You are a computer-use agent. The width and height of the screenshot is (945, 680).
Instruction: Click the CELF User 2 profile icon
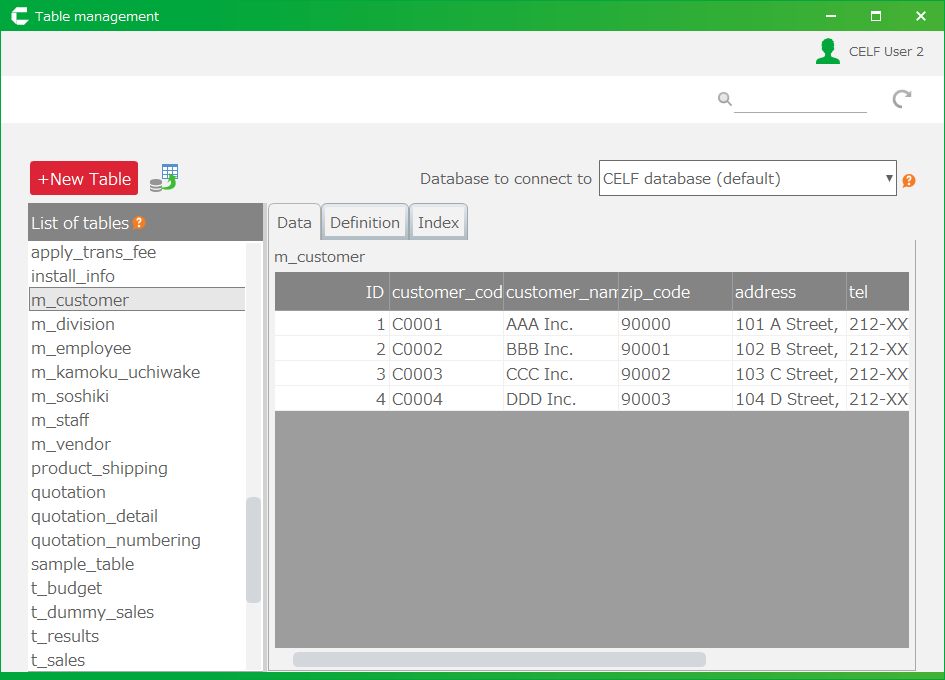click(x=827, y=51)
